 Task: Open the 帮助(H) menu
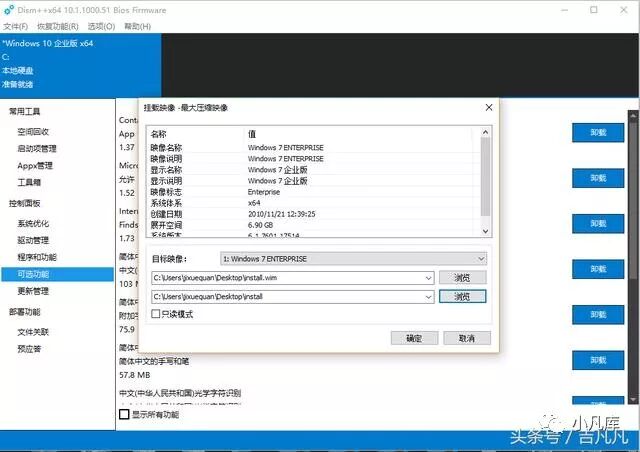(138, 27)
